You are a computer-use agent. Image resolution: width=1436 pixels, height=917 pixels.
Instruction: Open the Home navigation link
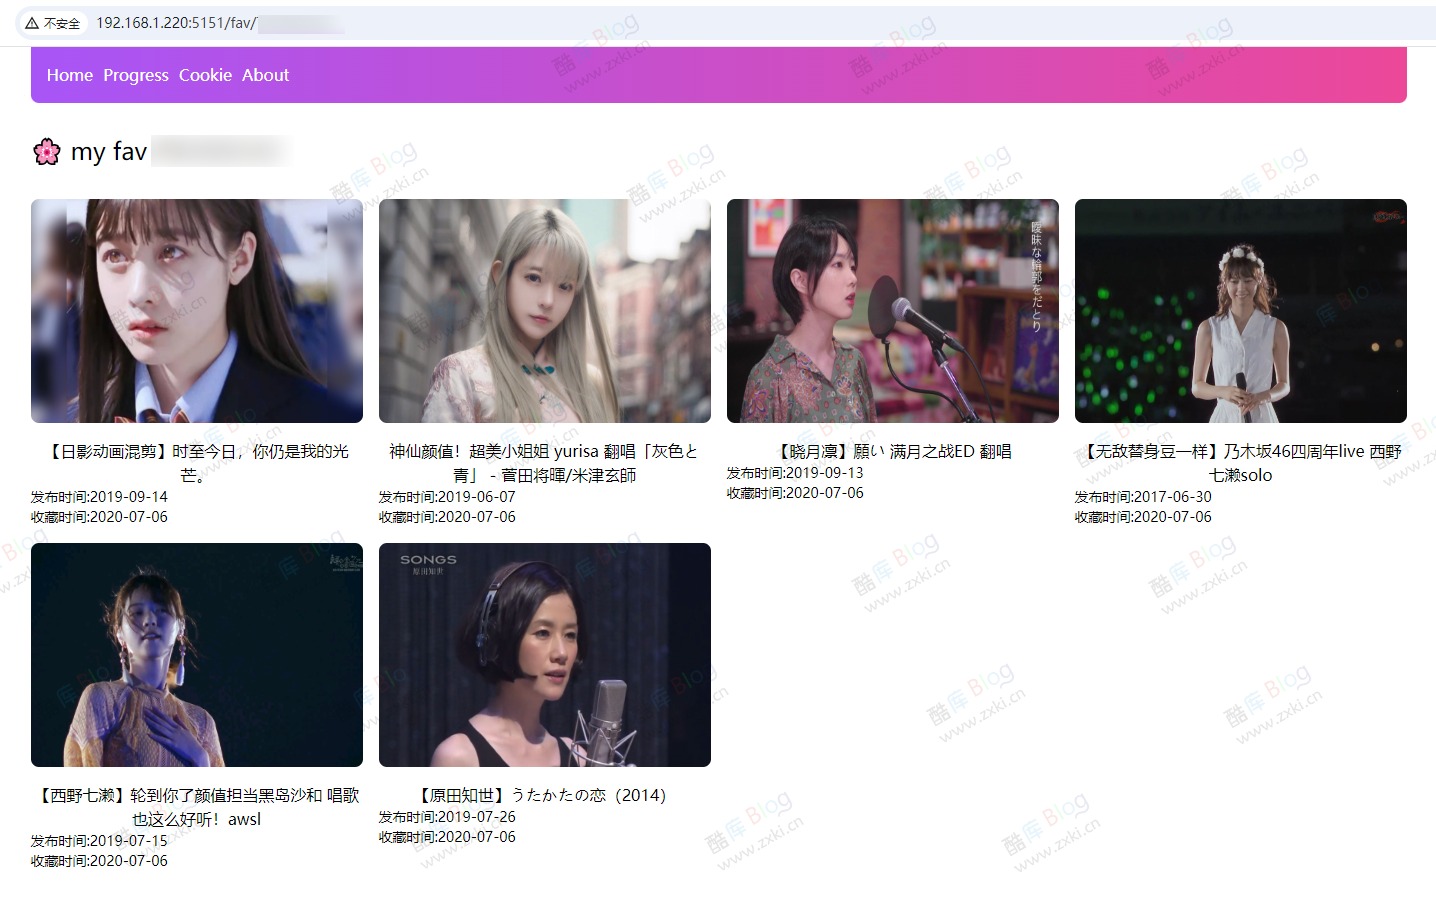(x=68, y=74)
